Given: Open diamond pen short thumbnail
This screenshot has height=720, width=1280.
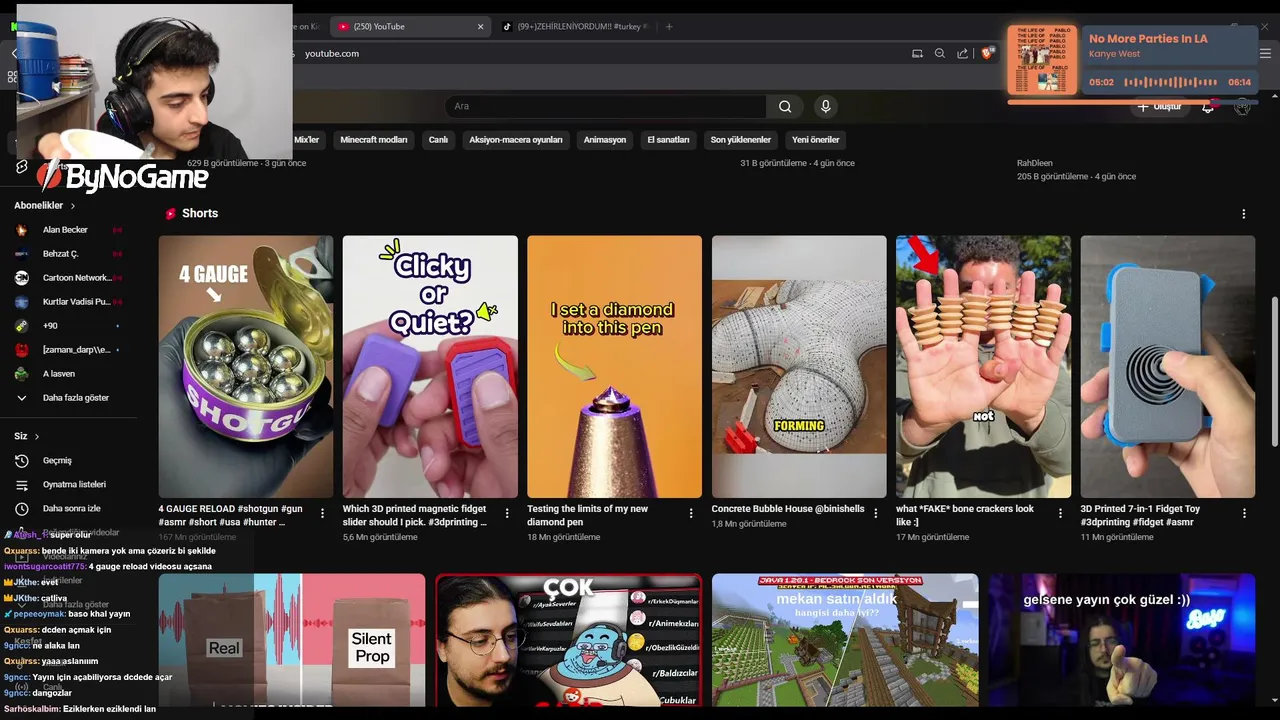Looking at the screenshot, I should 614,367.
